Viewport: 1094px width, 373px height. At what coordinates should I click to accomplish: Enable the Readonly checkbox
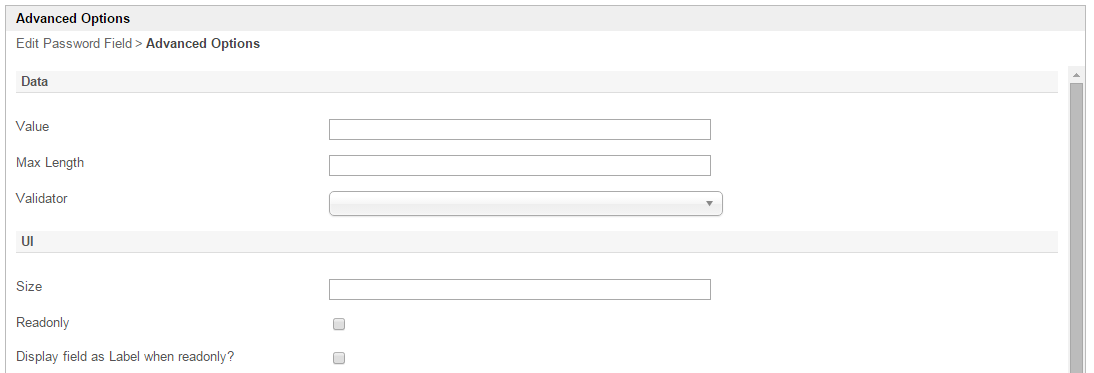[339, 324]
